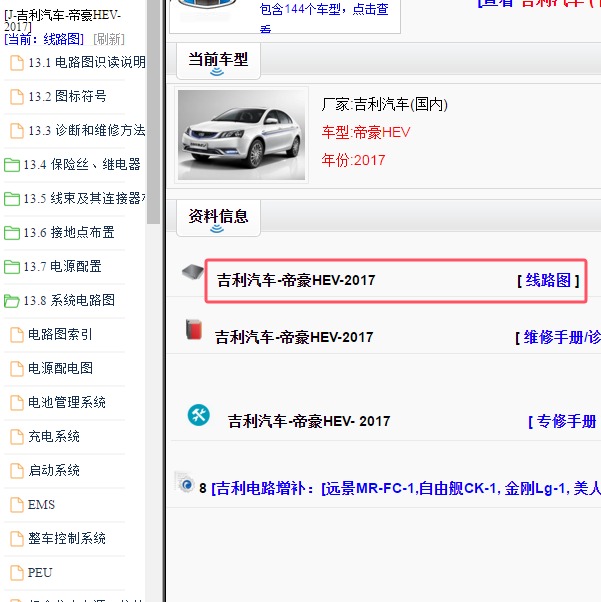The image size is (601, 602).
Task: Select 13.7 电源配置 tree label
Action: click(63, 266)
